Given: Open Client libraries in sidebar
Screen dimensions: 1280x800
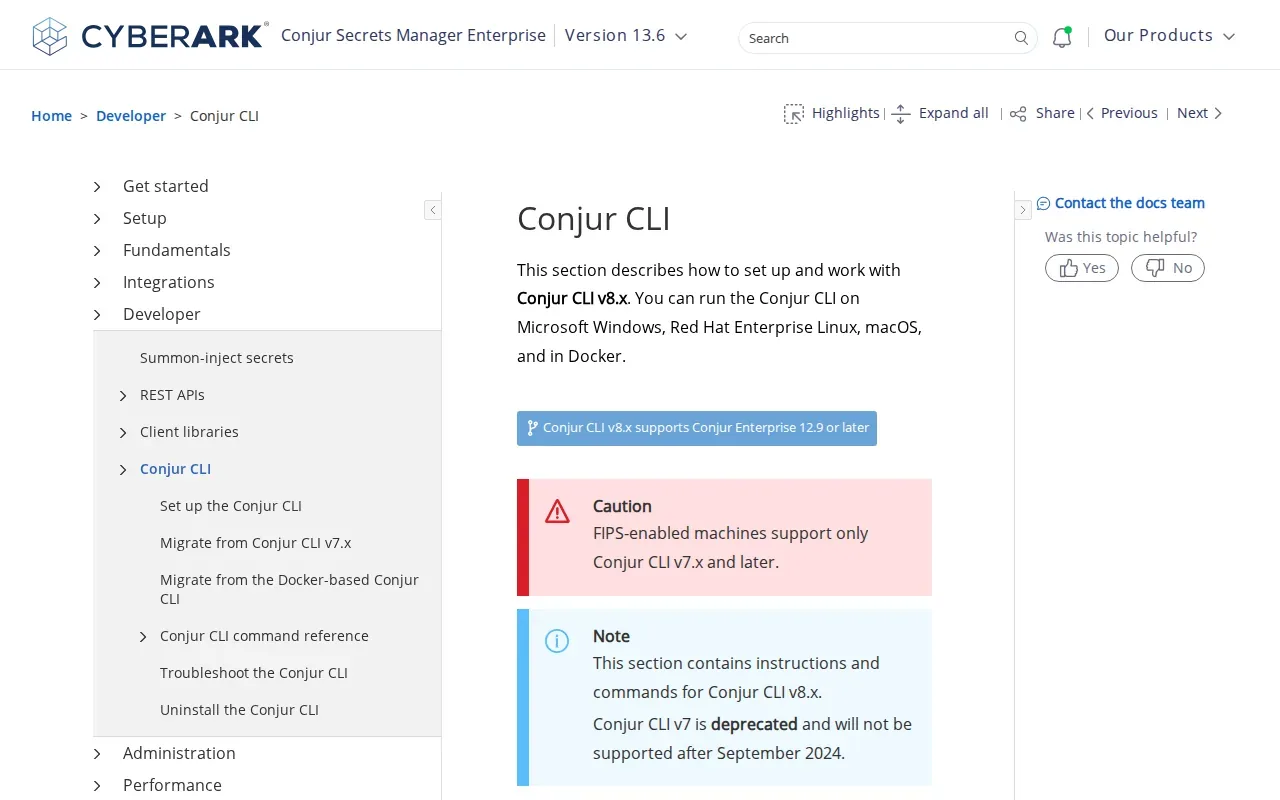Looking at the screenshot, I should pos(189,432).
